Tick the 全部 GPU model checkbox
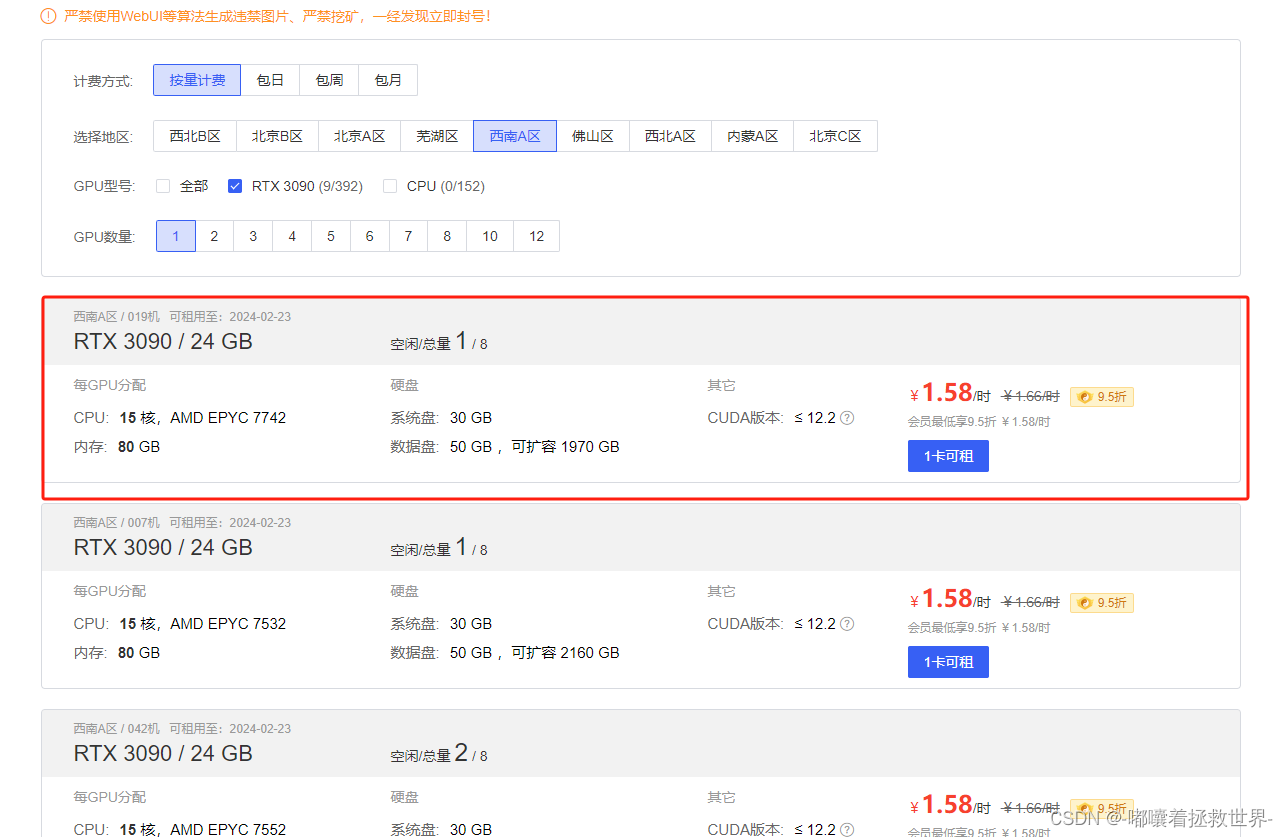1288x837 pixels. tap(163, 186)
